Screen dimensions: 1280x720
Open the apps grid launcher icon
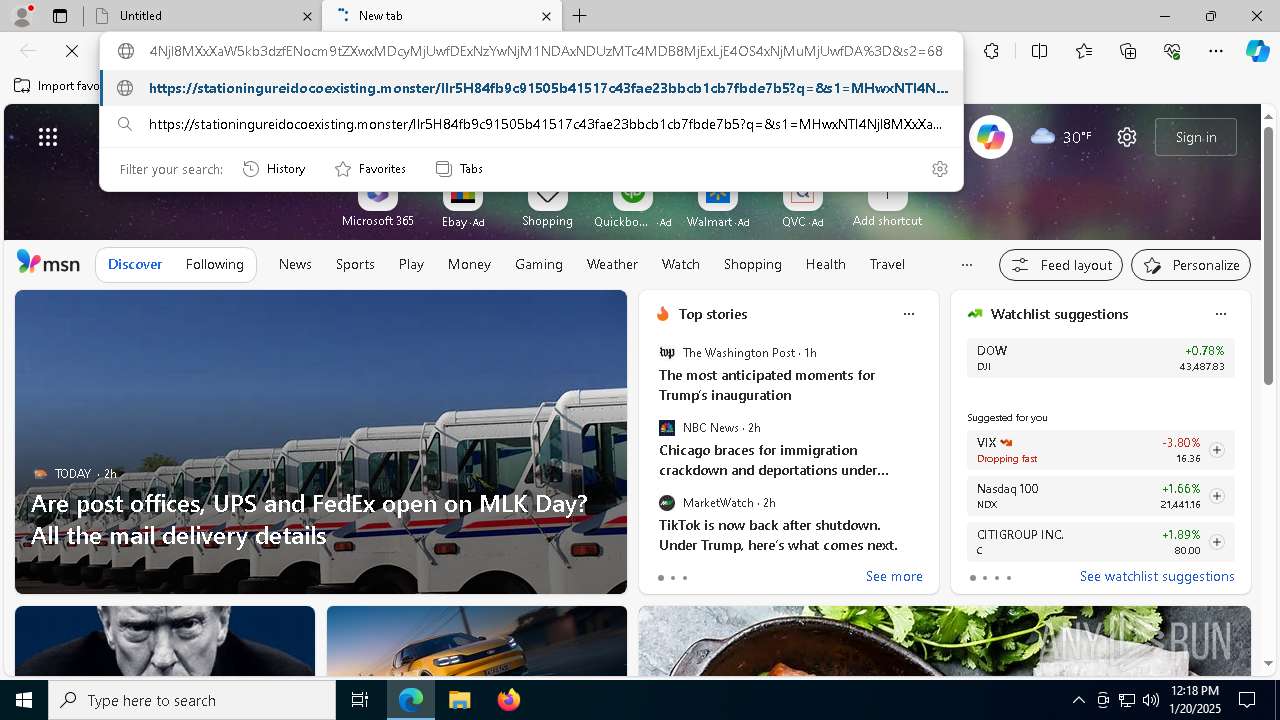pyautogui.click(x=48, y=137)
